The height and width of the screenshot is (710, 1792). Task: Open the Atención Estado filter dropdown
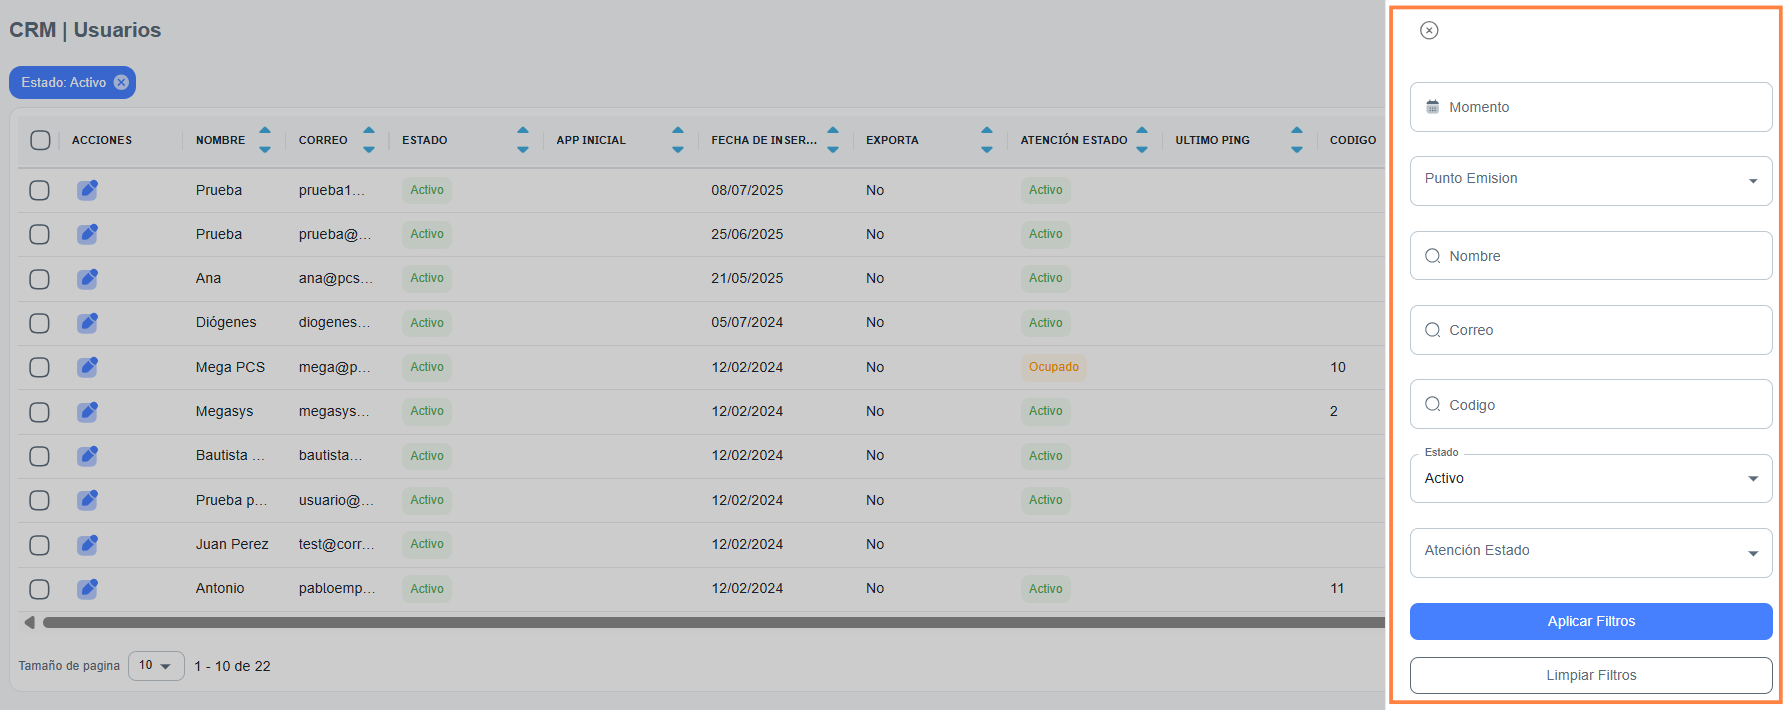(x=1590, y=552)
